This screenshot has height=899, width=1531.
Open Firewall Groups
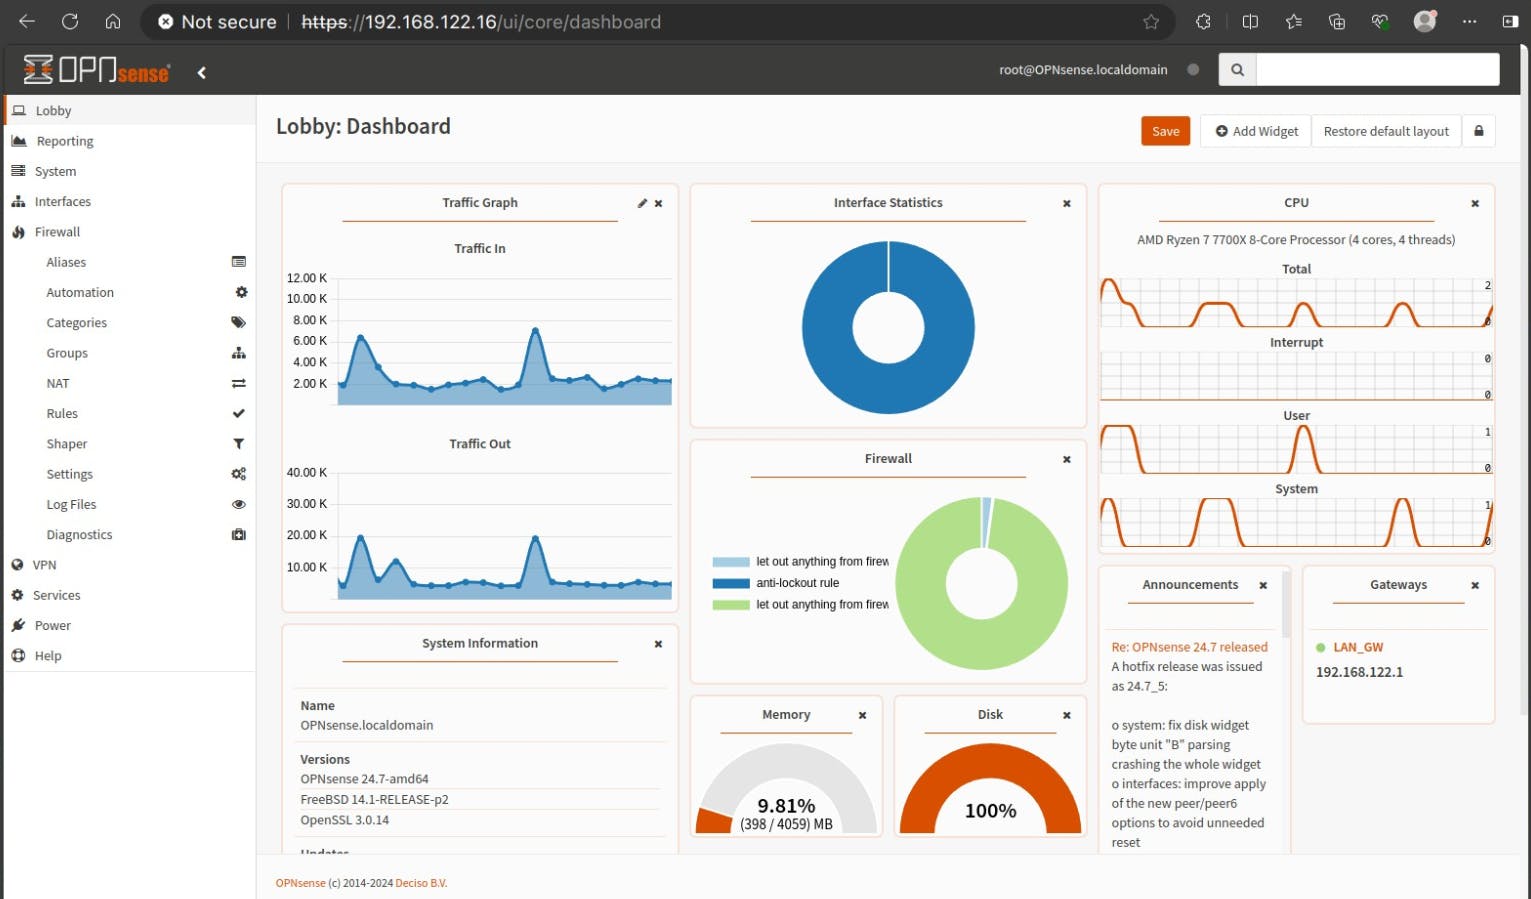click(130, 353)
